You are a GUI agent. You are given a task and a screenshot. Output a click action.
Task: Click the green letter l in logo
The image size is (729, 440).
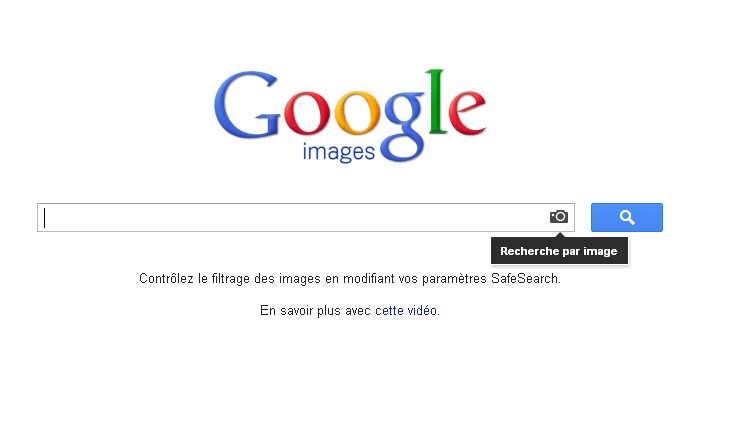437,102
